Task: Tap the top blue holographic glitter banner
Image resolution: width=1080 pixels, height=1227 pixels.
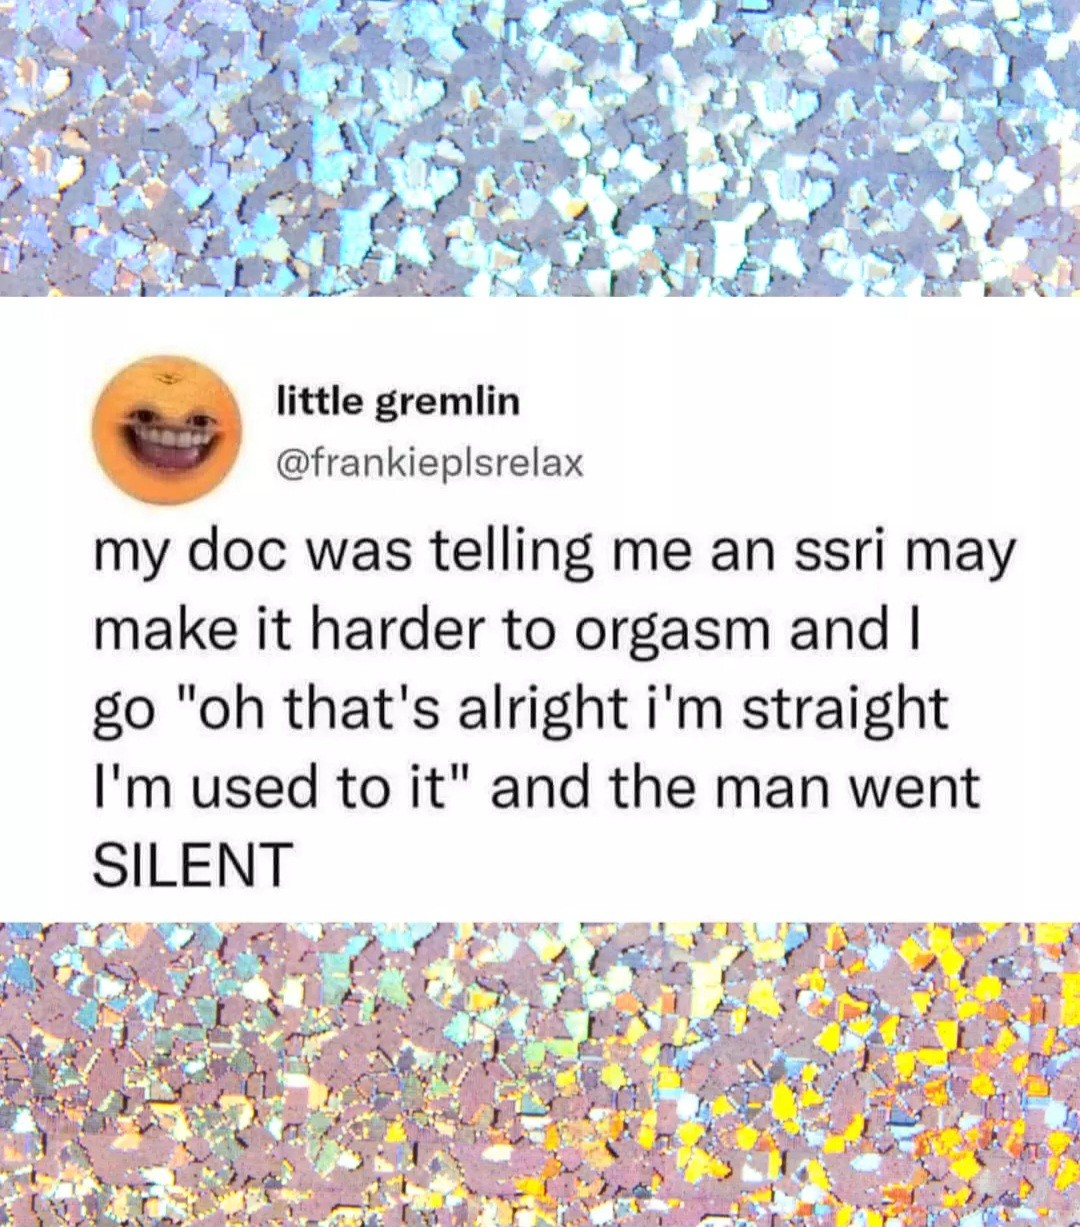Action: click(x=540, y=148)
